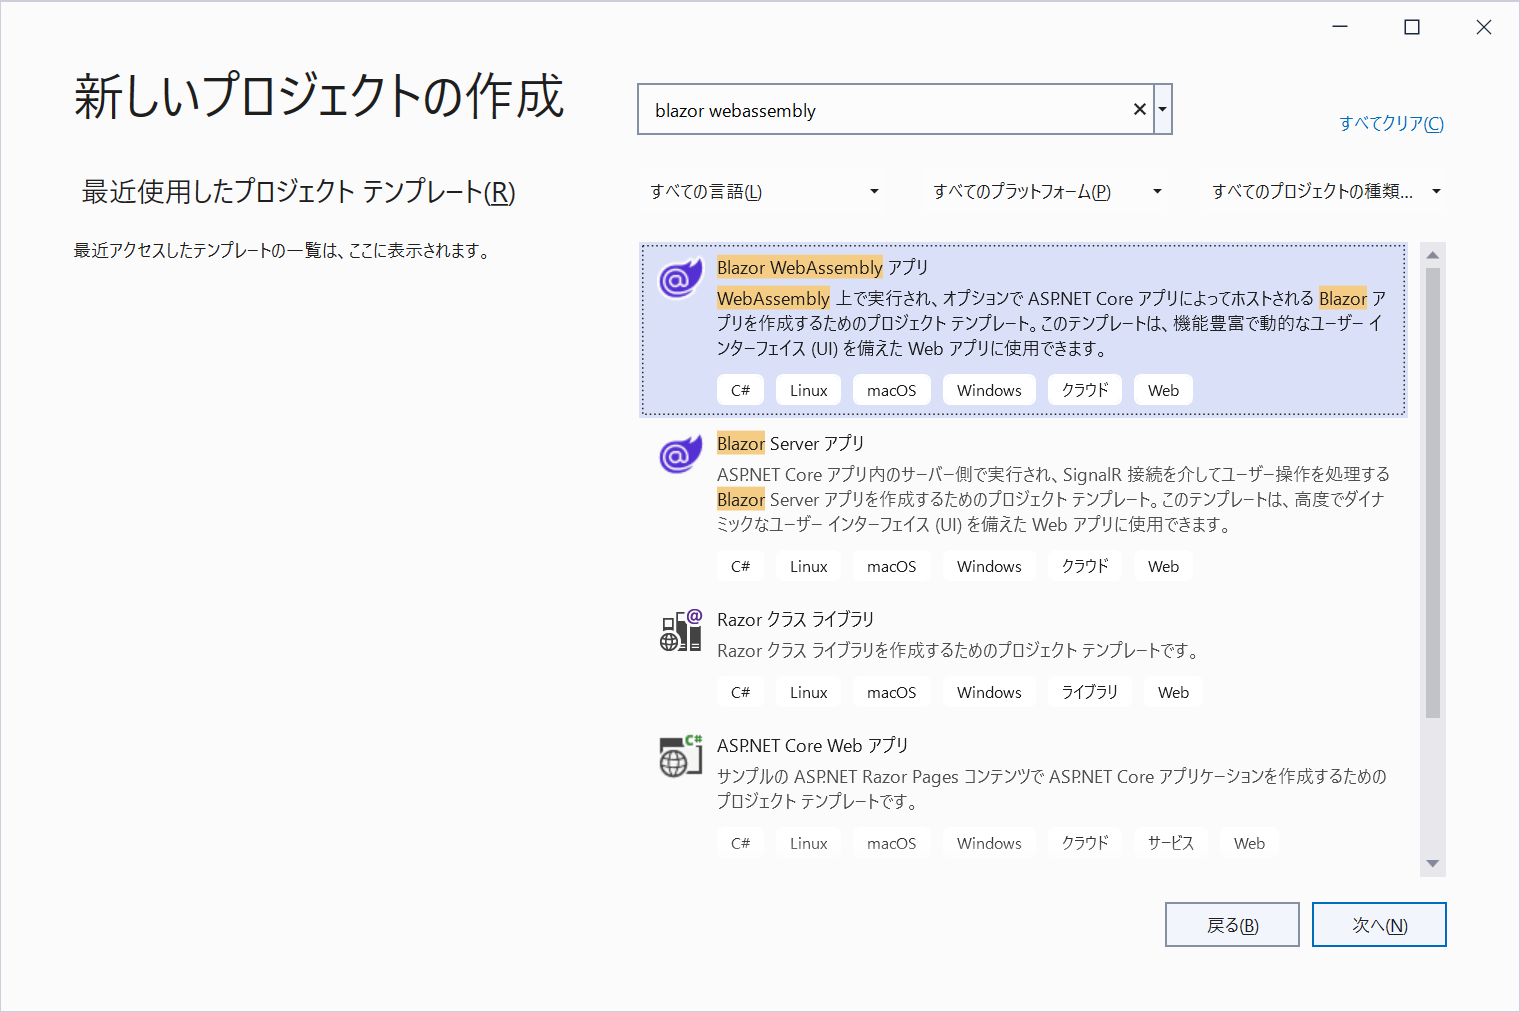Screen dimensions: 1520x1012
Task: Click the C# tag under Blazor WebAssembly
Action: pos(740,389)
